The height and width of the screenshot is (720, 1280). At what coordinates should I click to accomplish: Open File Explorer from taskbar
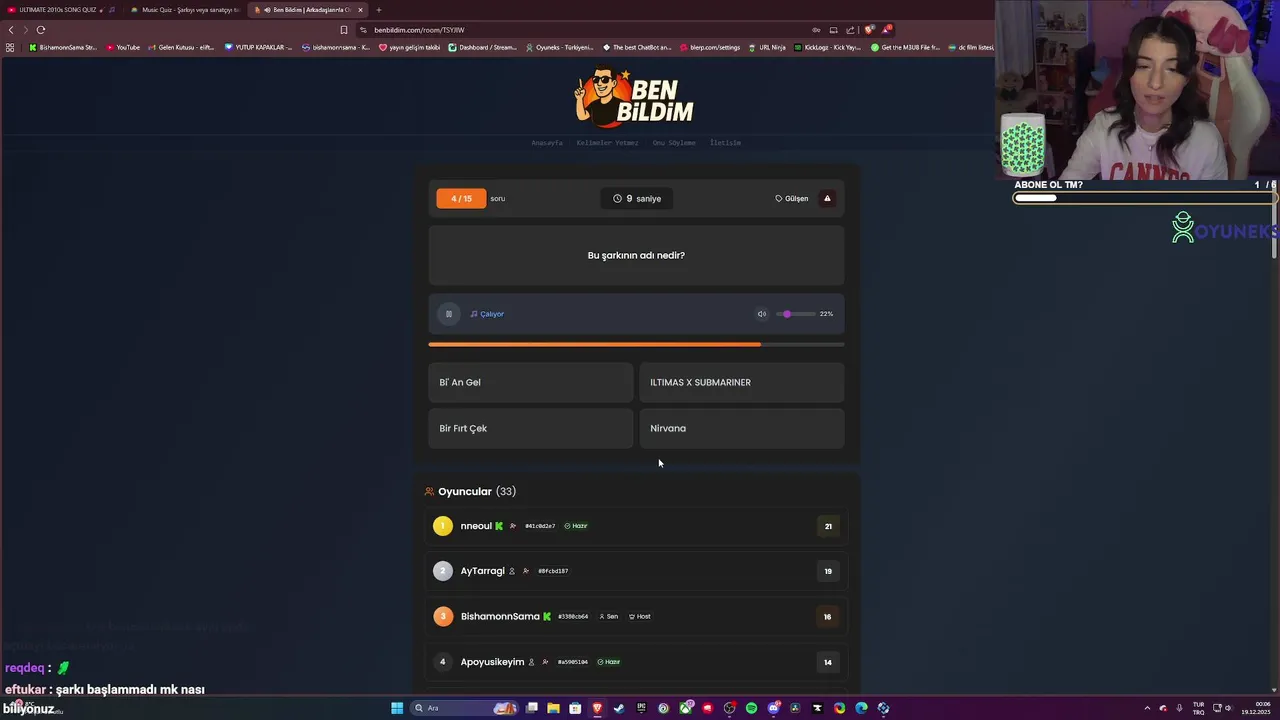(553, 708)
